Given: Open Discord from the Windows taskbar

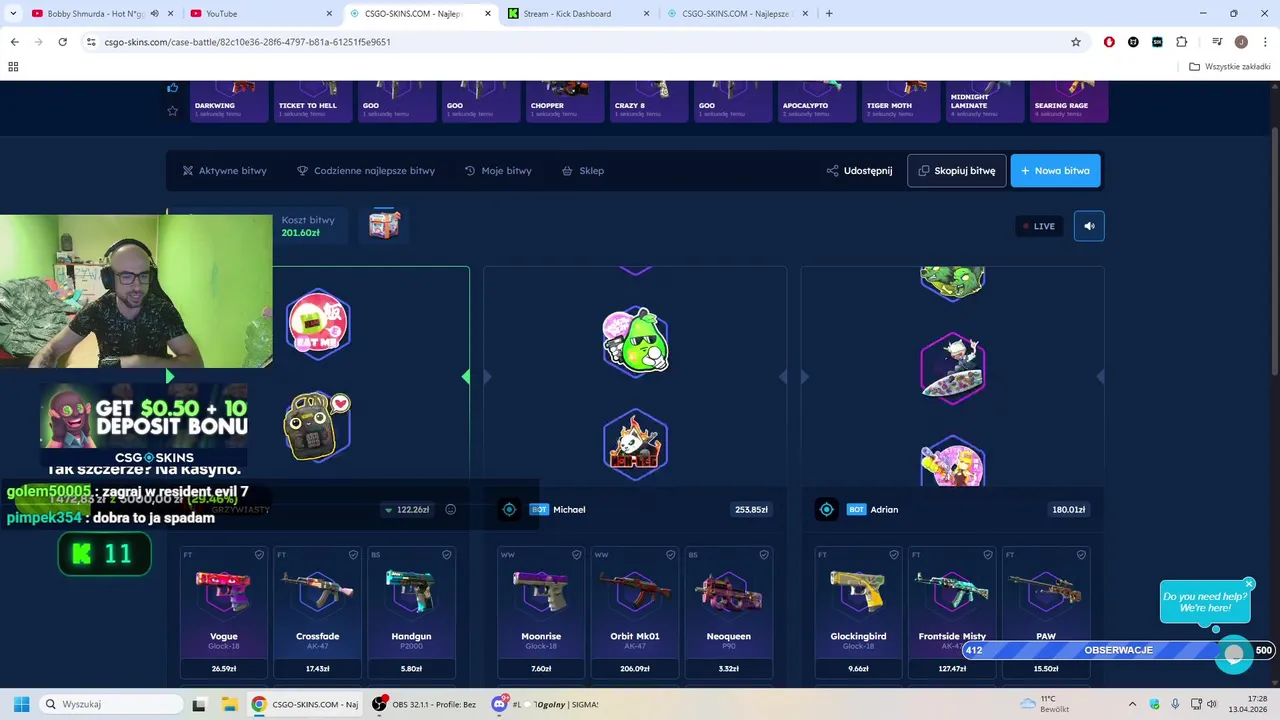Looking at the screenshot, I should click(548, 704).
